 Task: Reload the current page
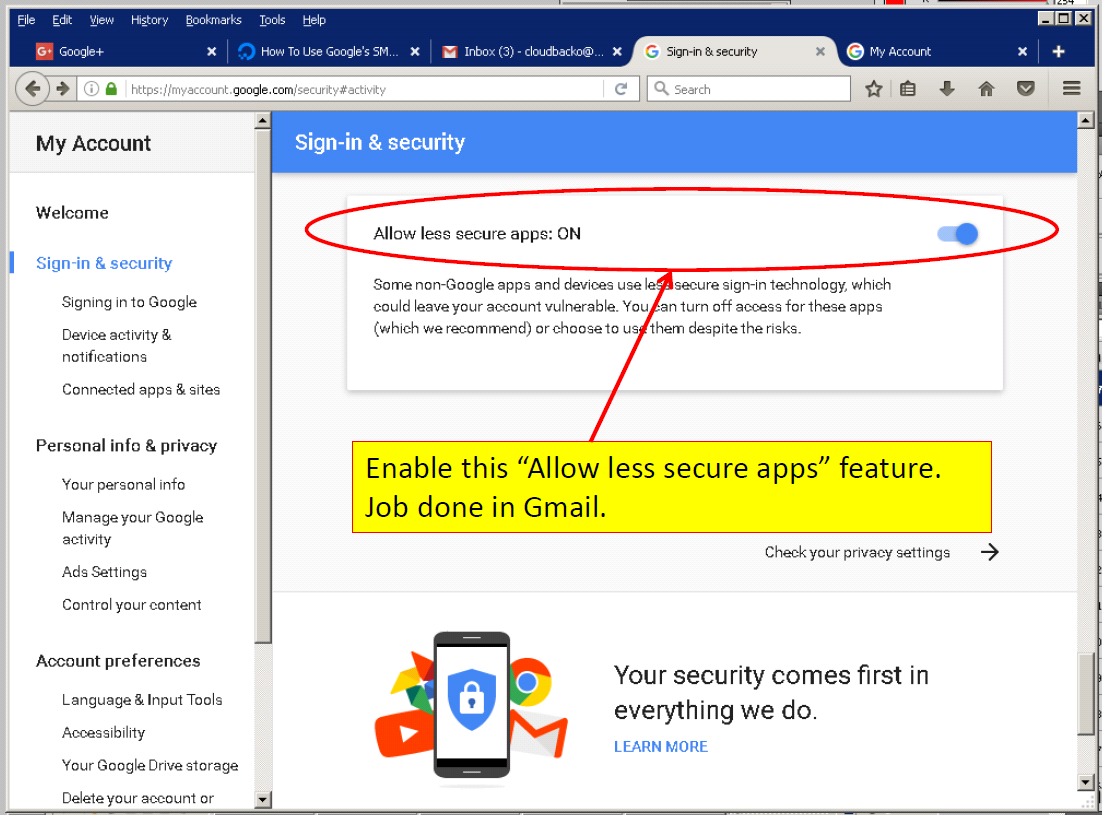tap(621, 89)
